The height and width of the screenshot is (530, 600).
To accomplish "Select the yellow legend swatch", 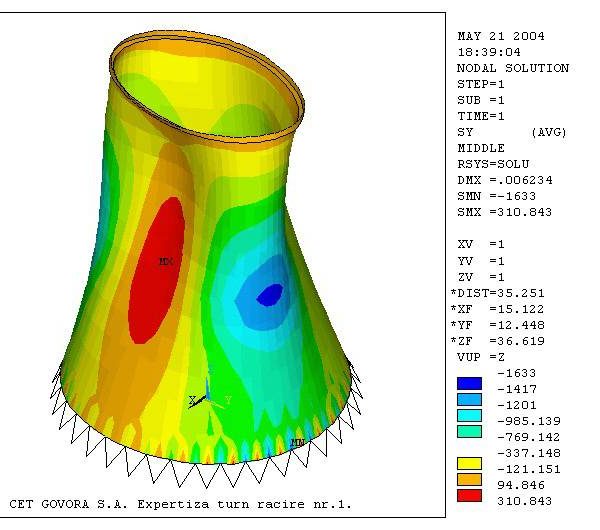I will pyautogui.click(x=469, y=463).
